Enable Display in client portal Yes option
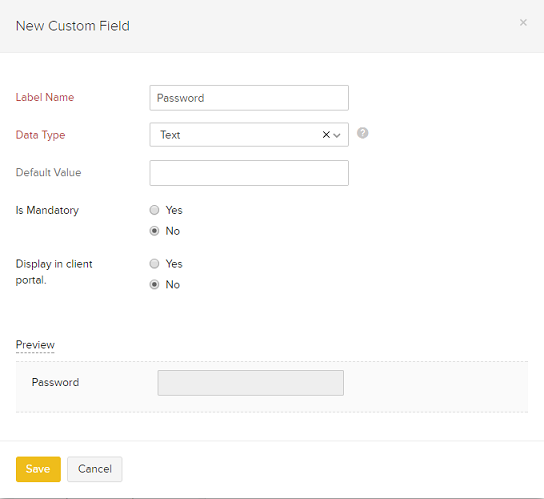Viewport: 544px width, 499px height. [x=154, y=264]
